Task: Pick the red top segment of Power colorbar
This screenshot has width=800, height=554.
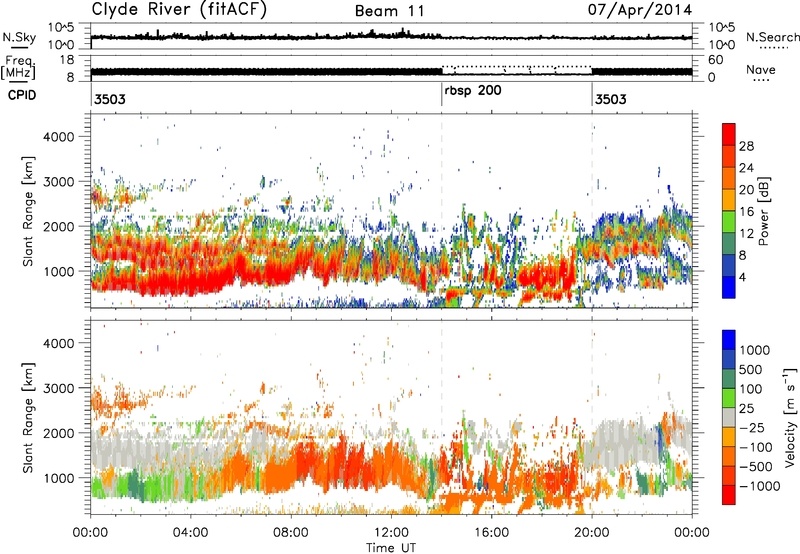Action: (x=729, y=134)
